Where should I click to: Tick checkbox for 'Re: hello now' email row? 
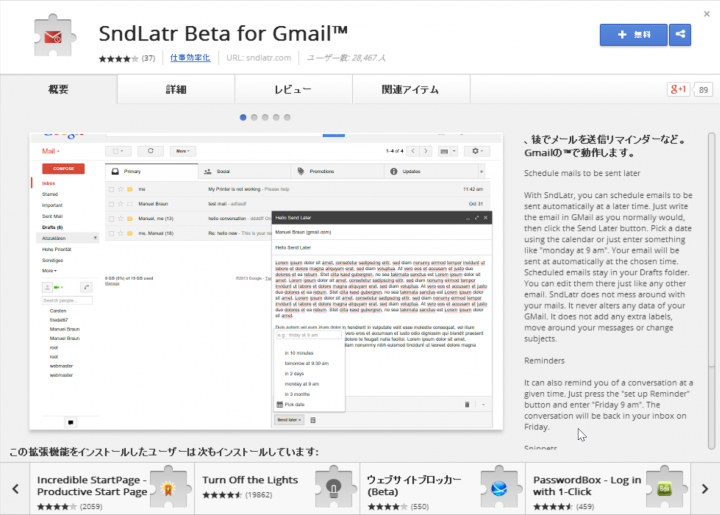111,233
